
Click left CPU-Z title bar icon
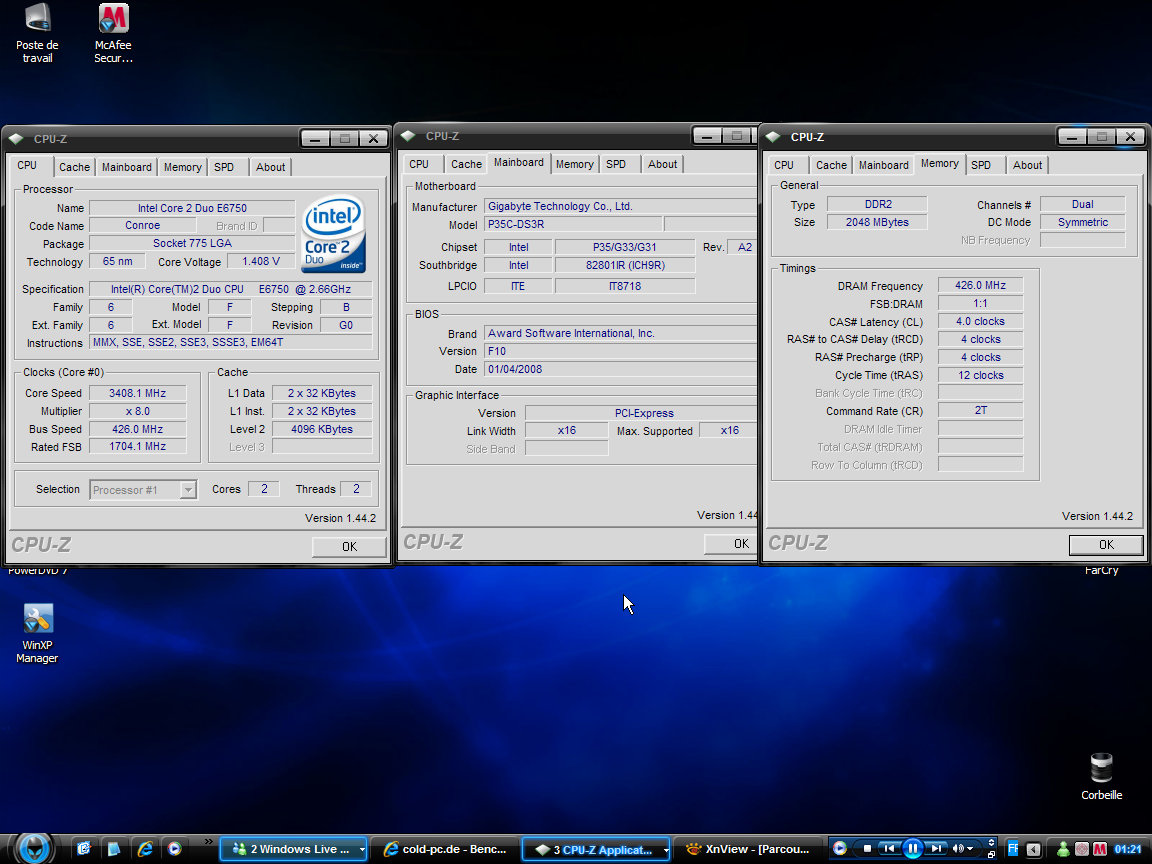(x=15, y=138)
